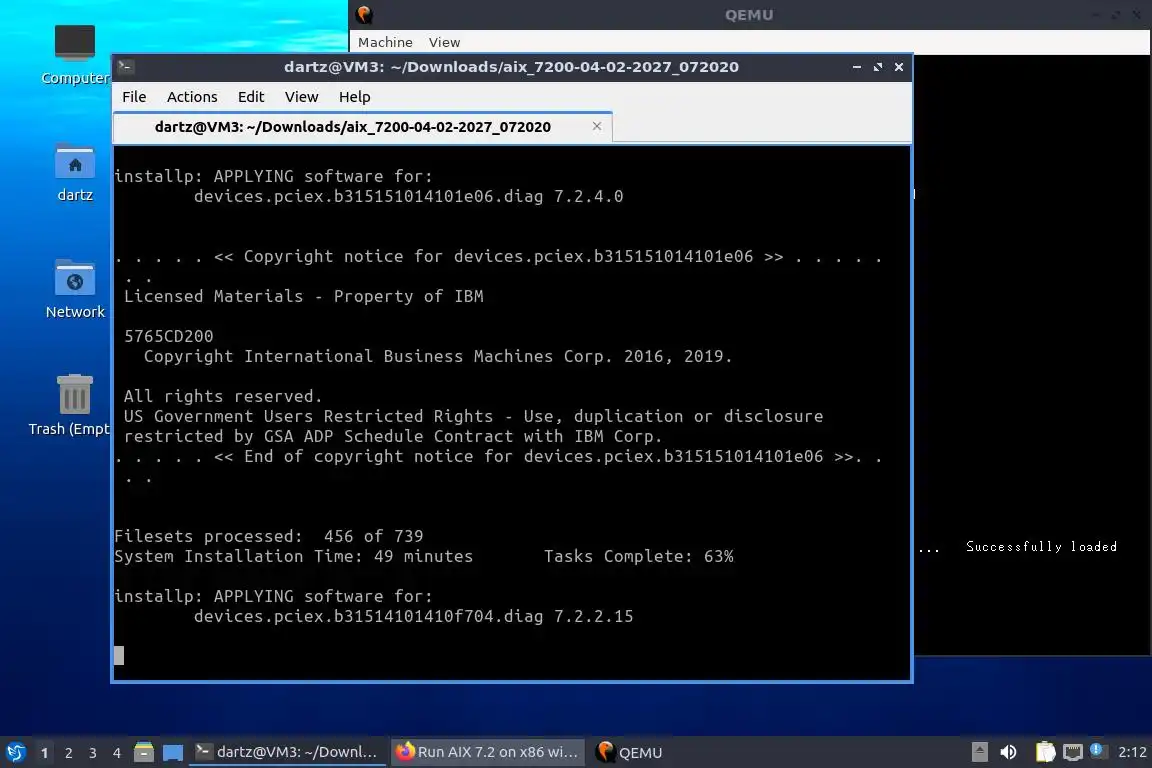
Task: Click the terminal icon in the window title bar
Action: click(125, 67)
